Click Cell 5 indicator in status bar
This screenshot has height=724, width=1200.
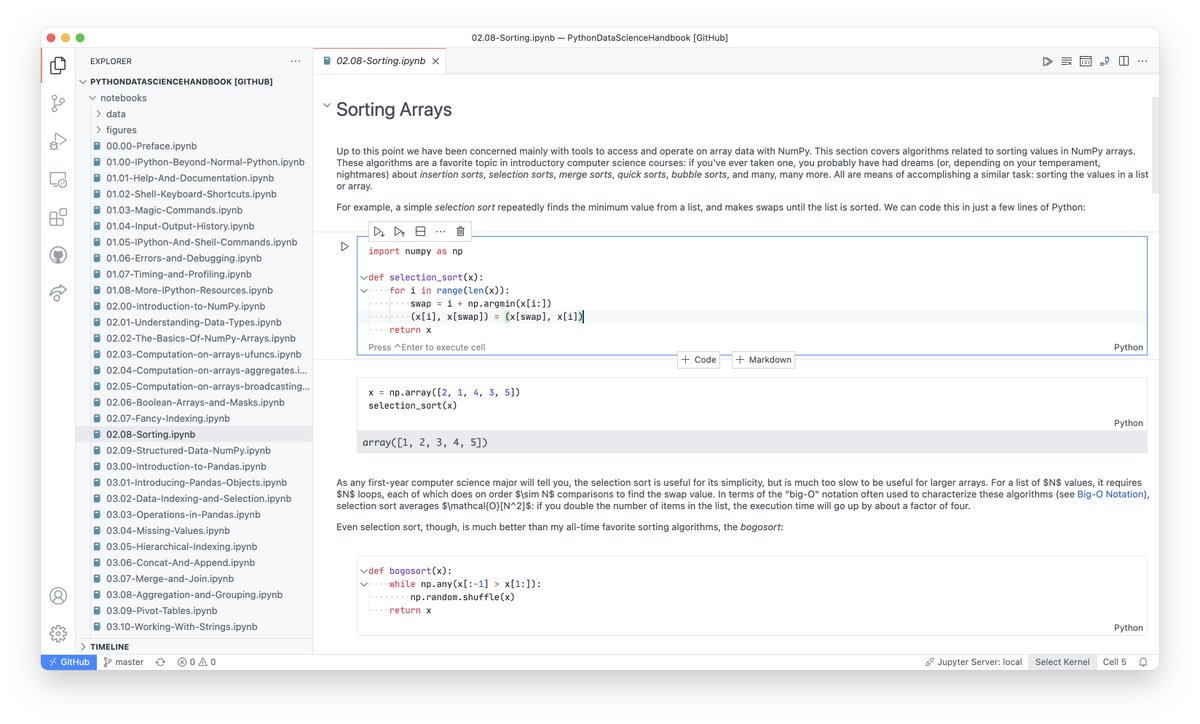(x=1113, y=662)
